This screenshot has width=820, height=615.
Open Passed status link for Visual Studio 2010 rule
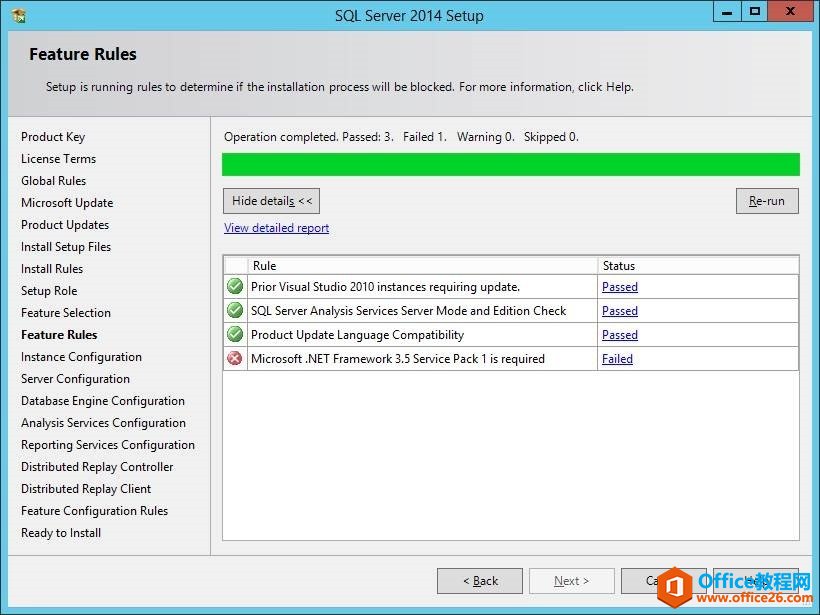click(620, 287)
